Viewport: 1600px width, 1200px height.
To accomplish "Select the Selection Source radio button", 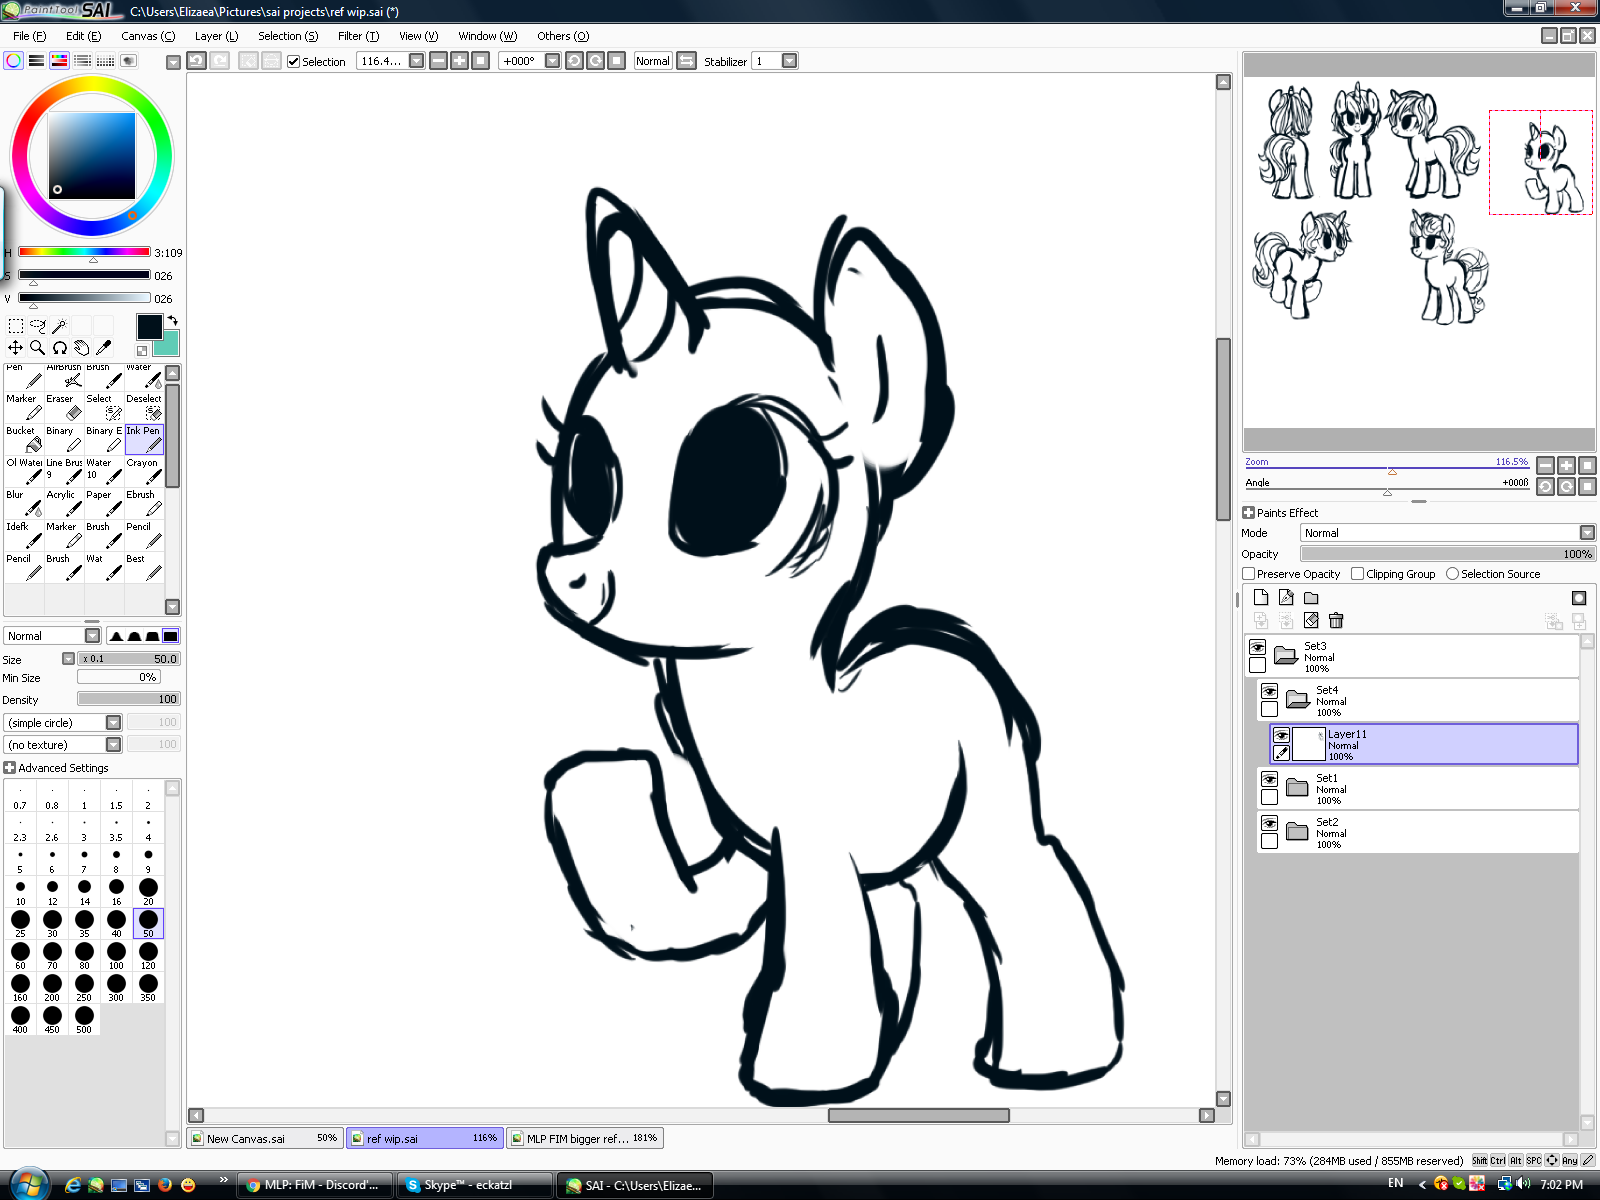I will (1452, 574).
